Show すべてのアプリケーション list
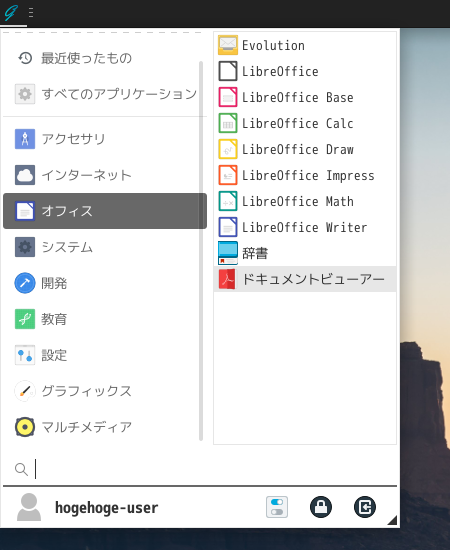 coord(105,94)
